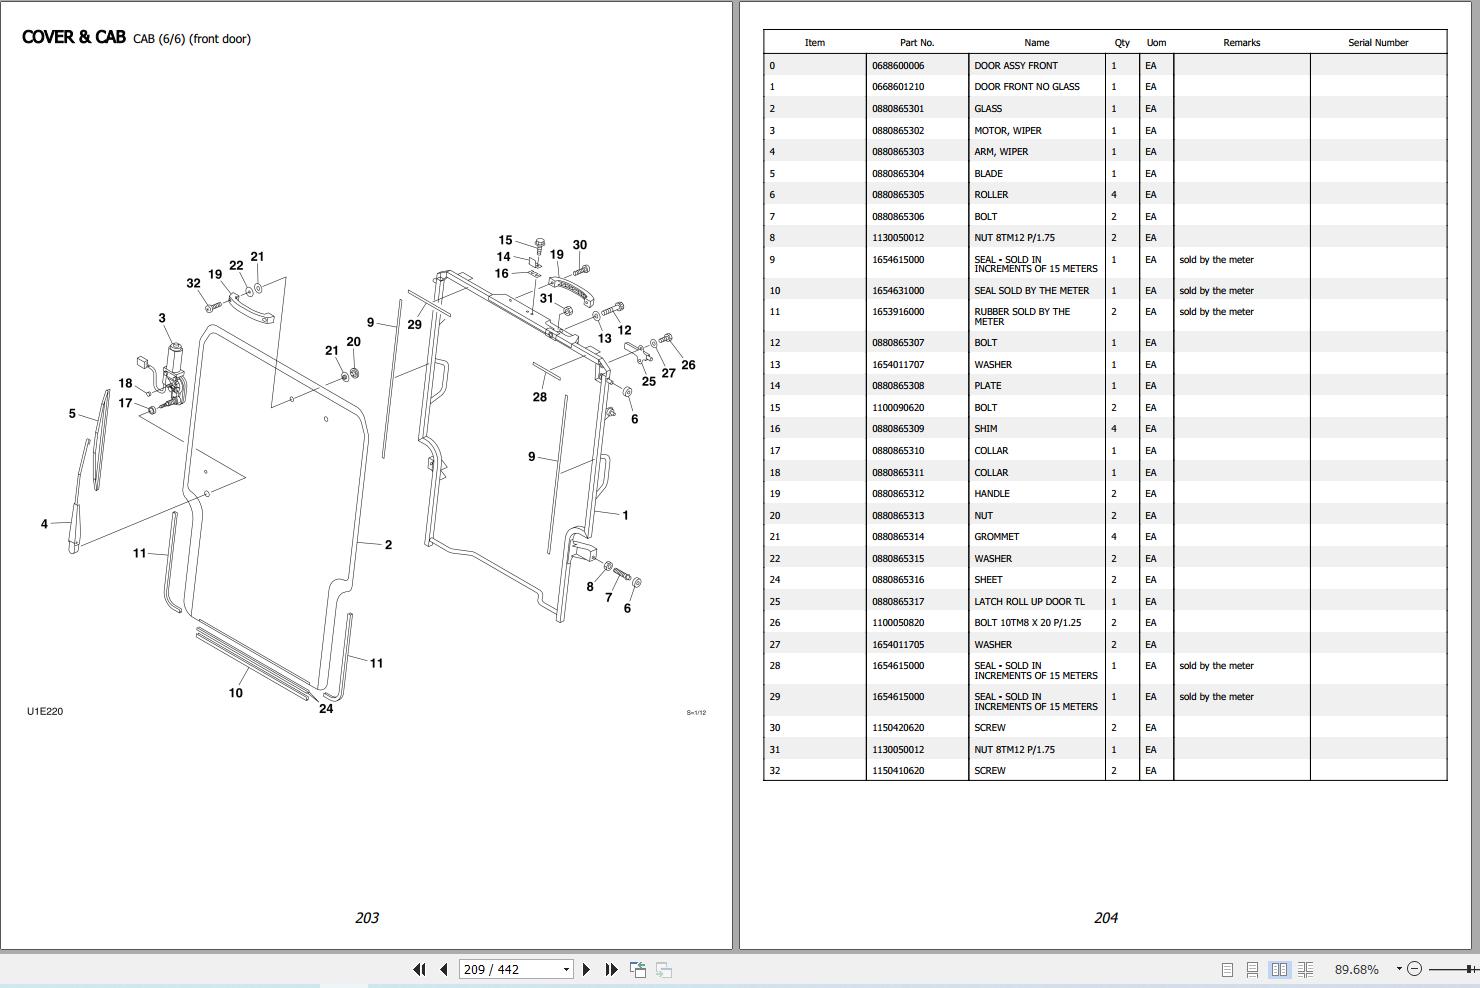1480x988 pixels.
Task: Click the ARM, WIPER entry
Action: [x=1001, y=152]
